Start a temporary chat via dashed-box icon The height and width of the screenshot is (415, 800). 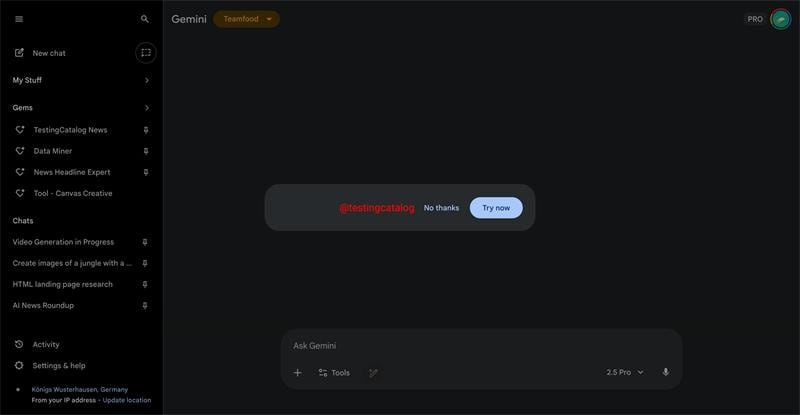point(146,53)
